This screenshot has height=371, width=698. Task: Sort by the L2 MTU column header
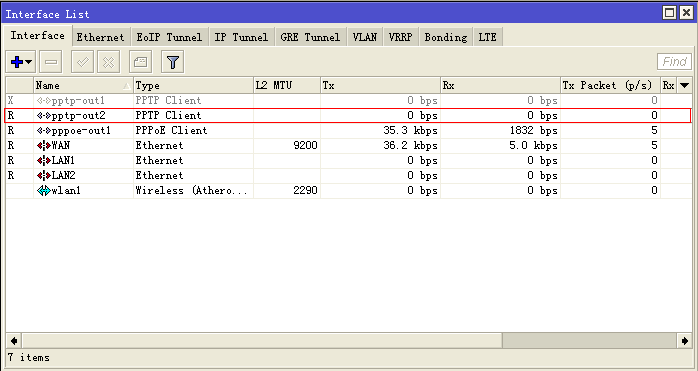click(287, 85)
